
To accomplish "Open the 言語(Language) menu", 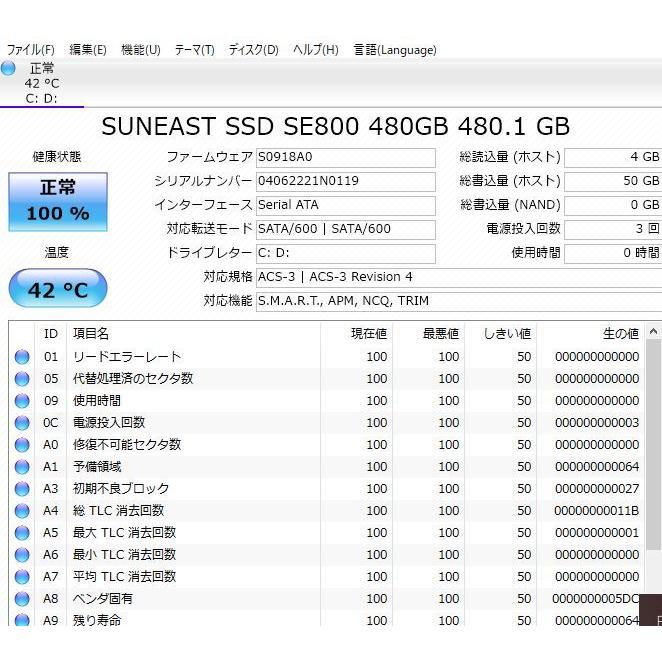I will (x=394, y=50).
